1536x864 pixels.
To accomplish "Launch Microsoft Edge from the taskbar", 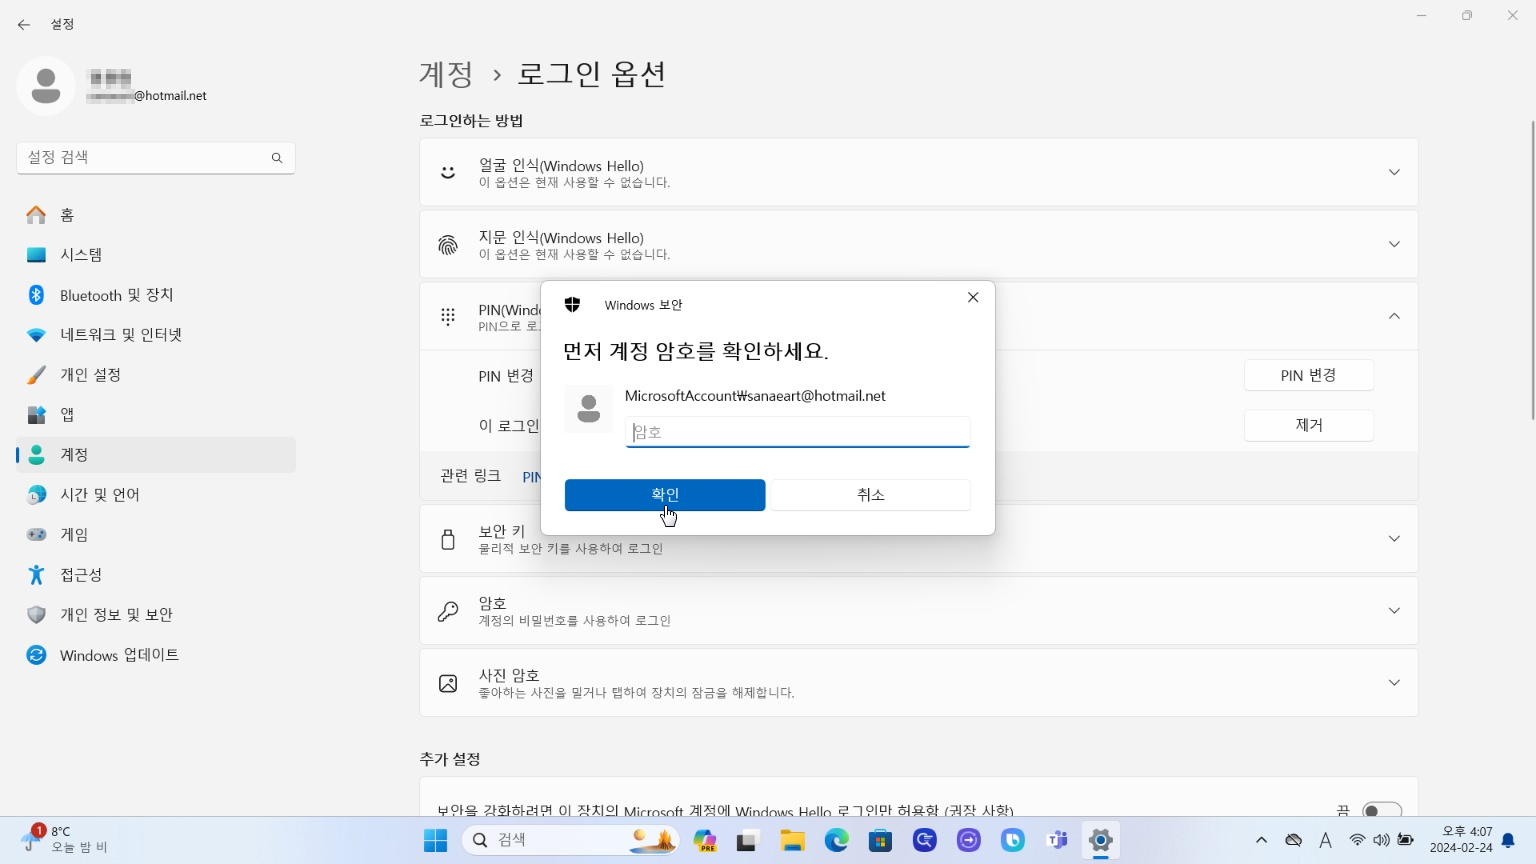I will tap(835, 840).
